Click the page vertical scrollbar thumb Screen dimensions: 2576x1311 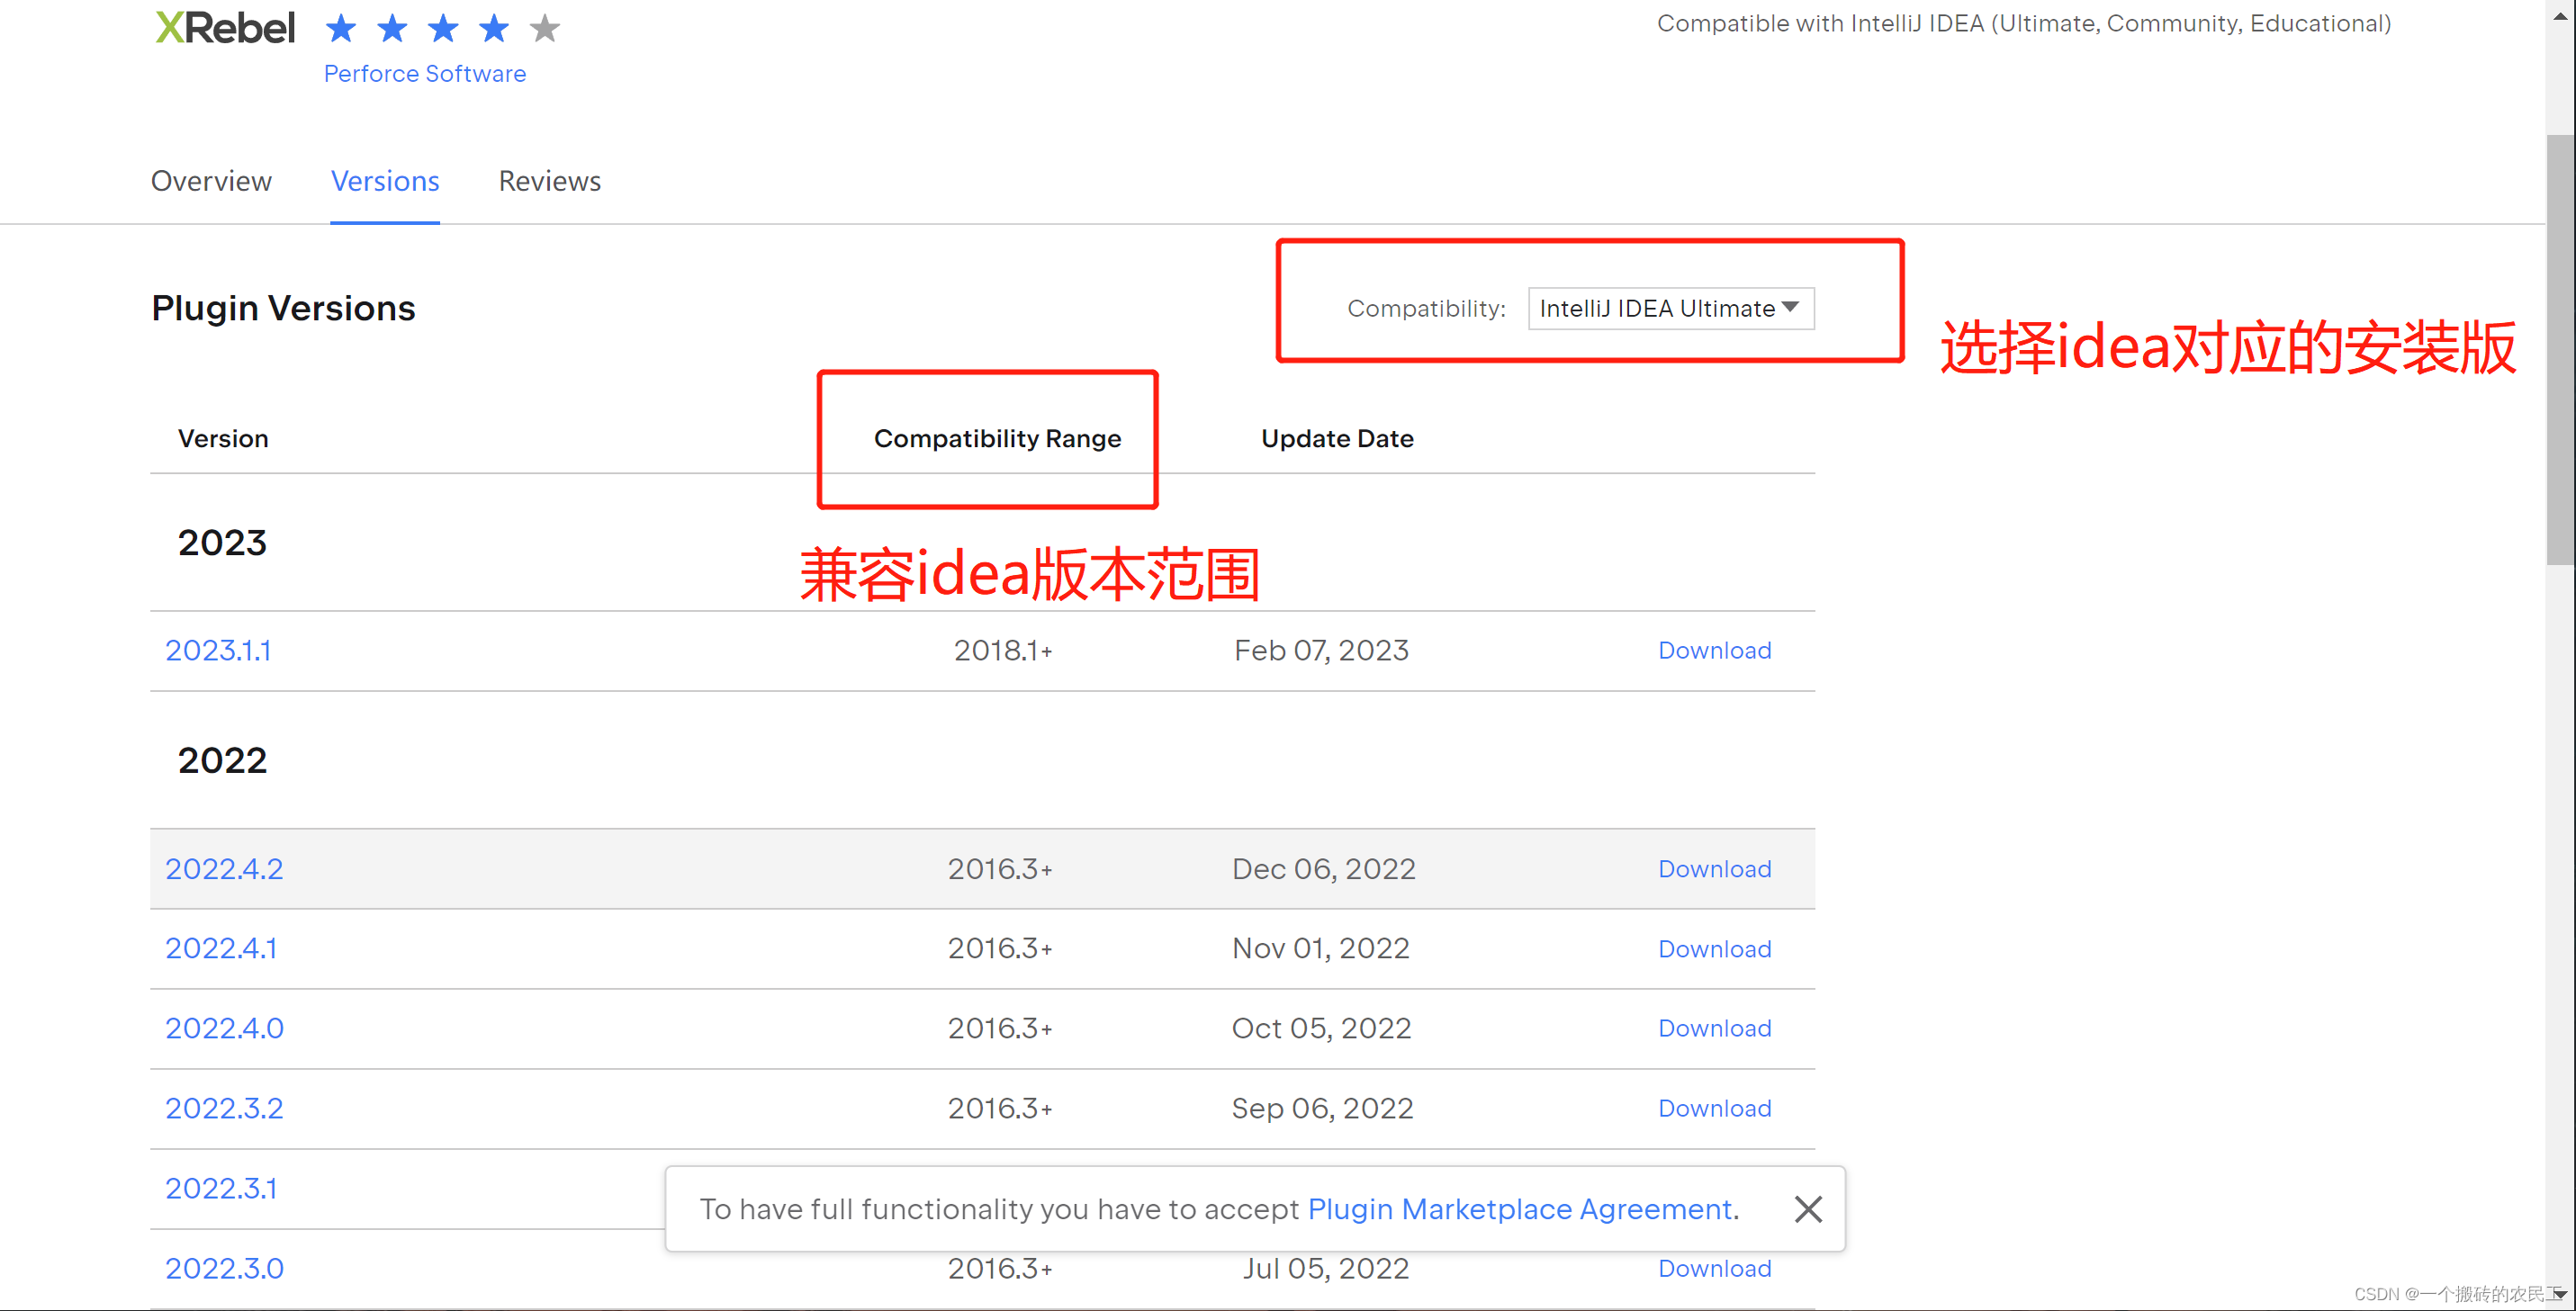[2561, 350]
